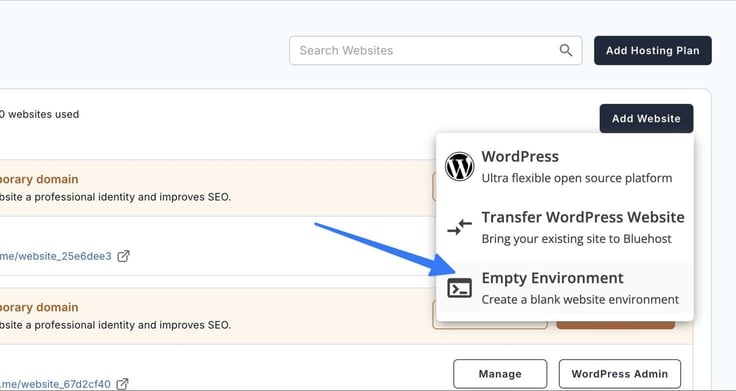Toggle the Add Website dropdown button

pos(646,118)
